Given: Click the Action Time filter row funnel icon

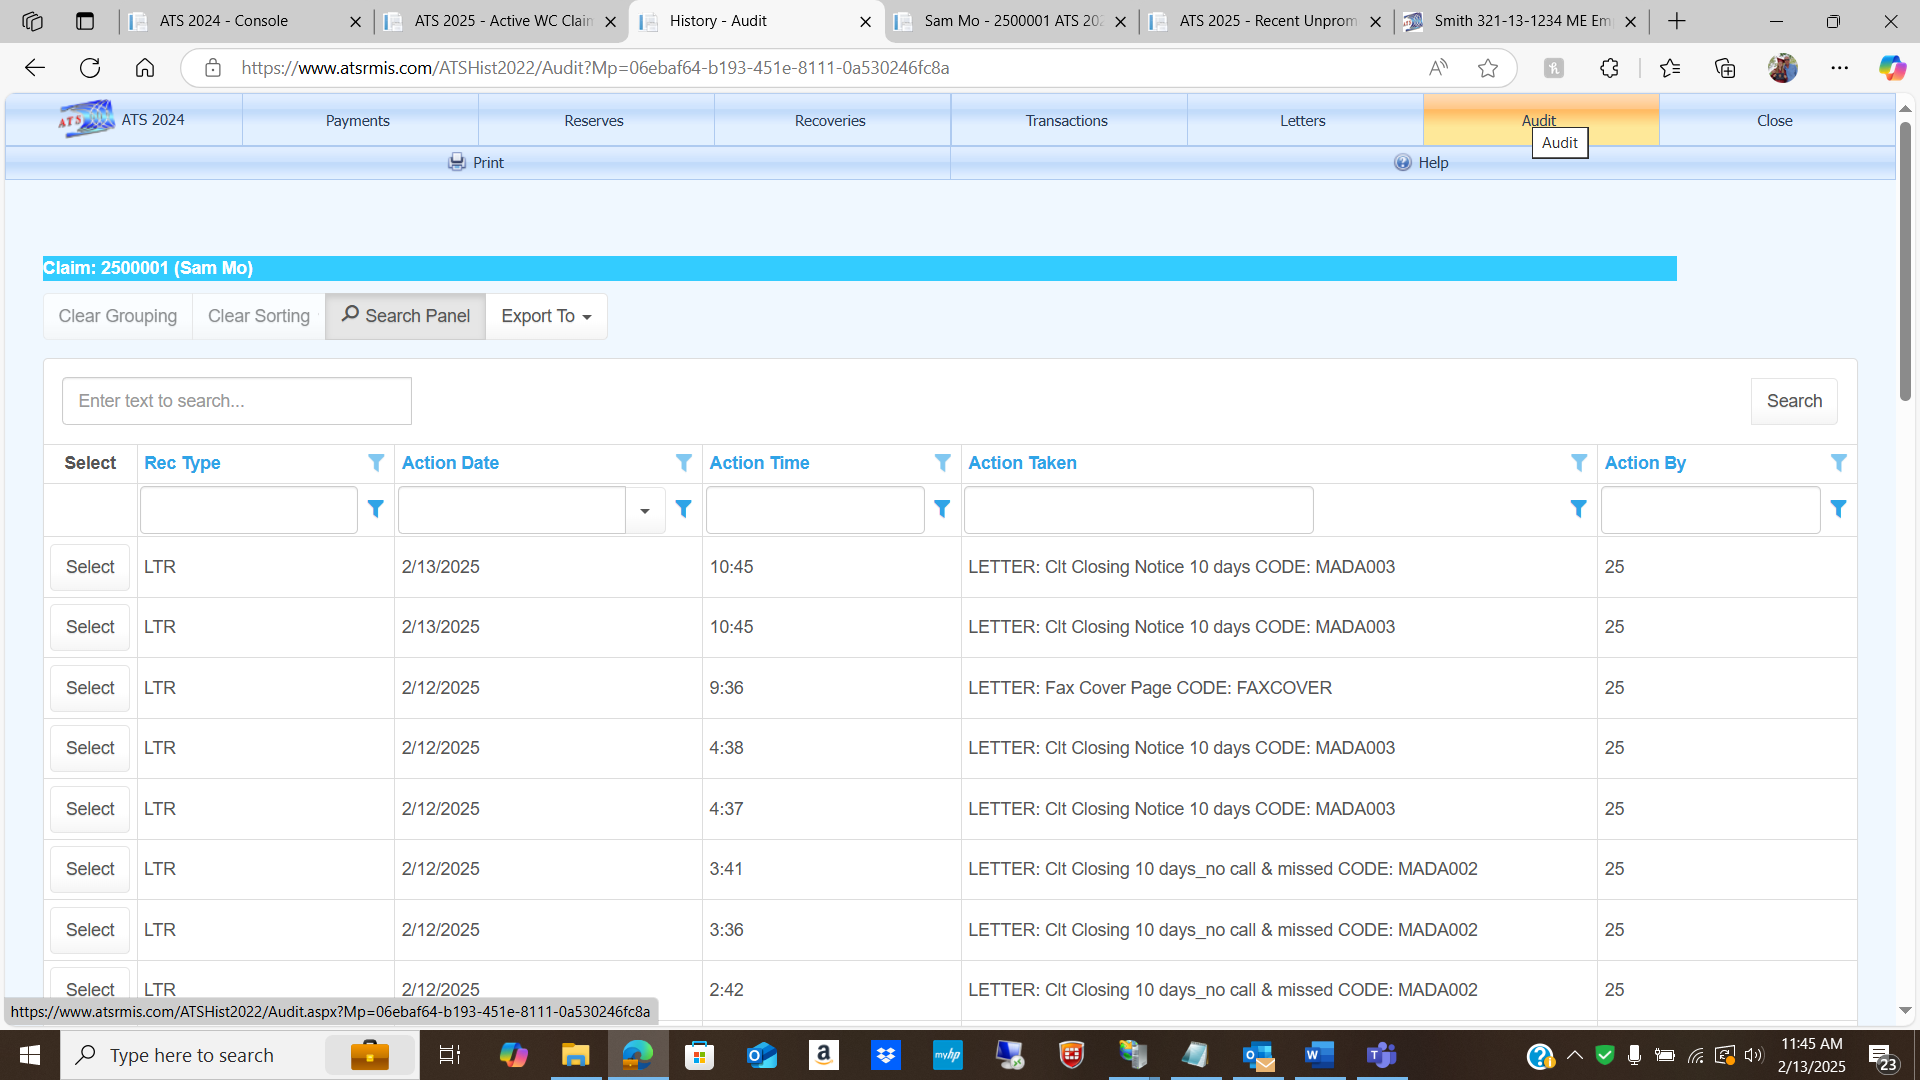Looking at the screenshot, I should pos(941,509).
